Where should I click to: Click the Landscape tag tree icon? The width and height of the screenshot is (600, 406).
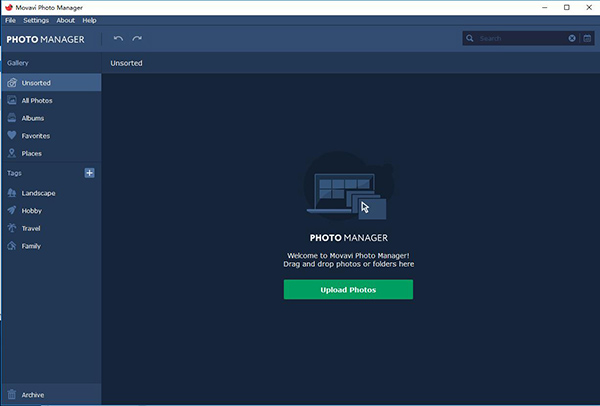12,193
